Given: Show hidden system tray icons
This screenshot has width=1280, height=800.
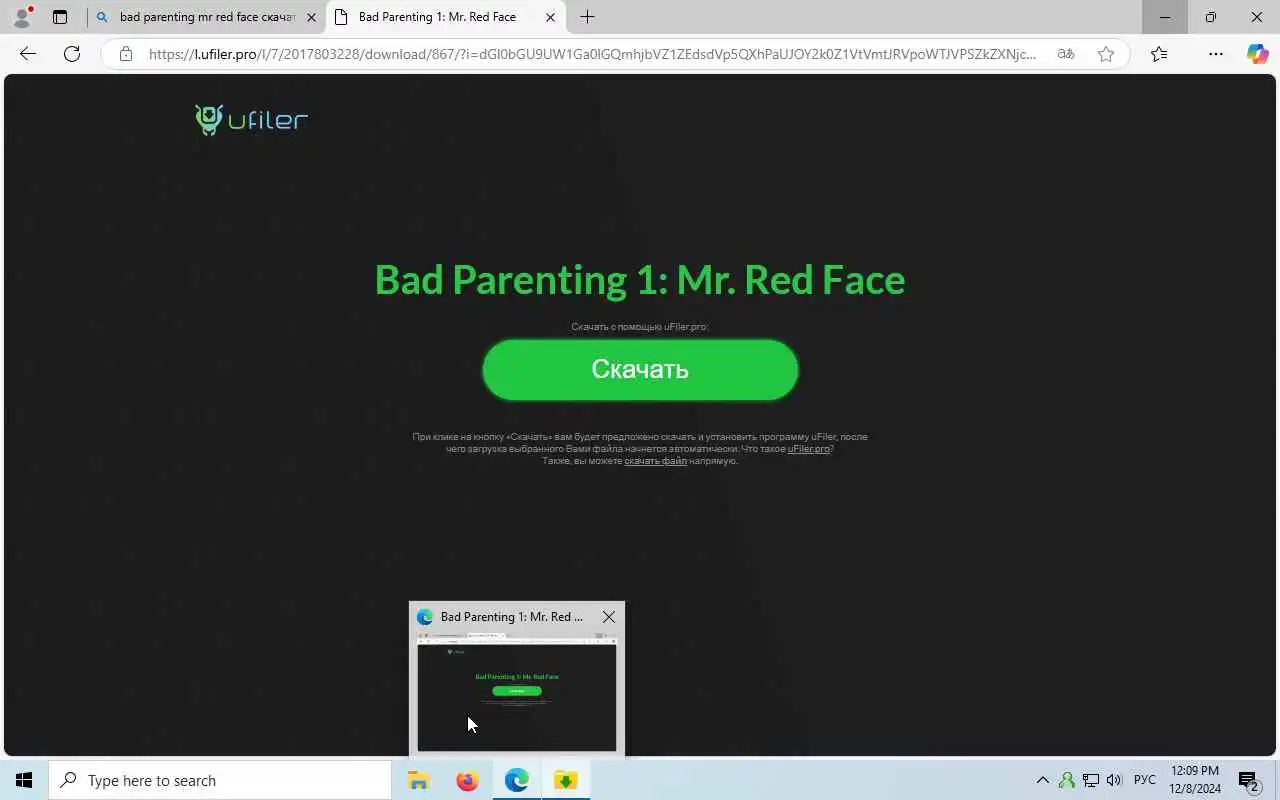Looking at the screenshot, I should click(1042, 780).
